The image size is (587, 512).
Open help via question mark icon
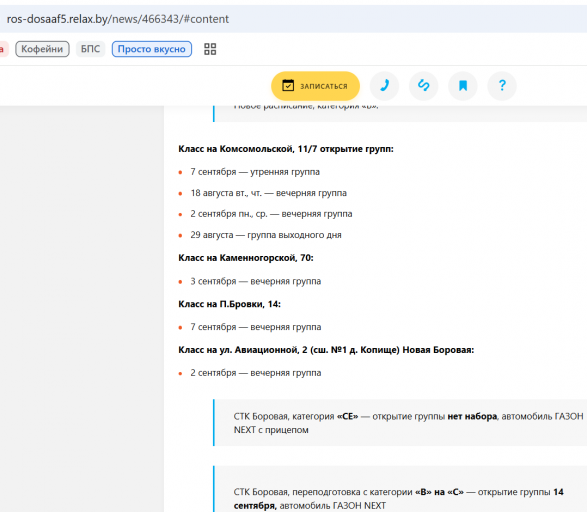502,86
